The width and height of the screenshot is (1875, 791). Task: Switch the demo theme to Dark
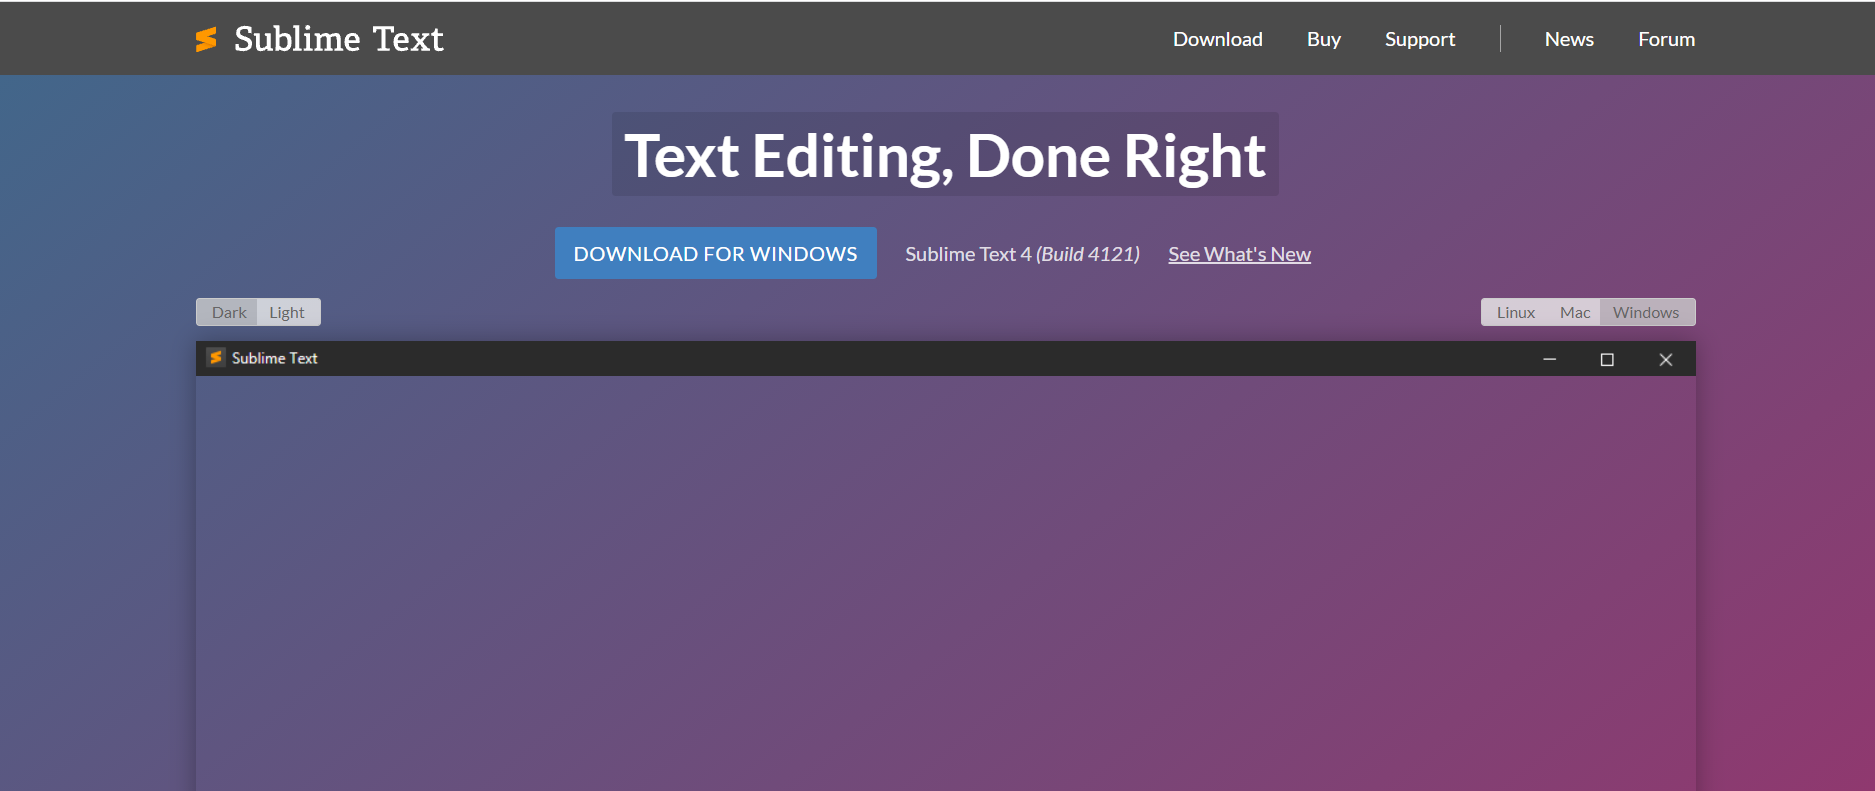click(x=228, y=312)
